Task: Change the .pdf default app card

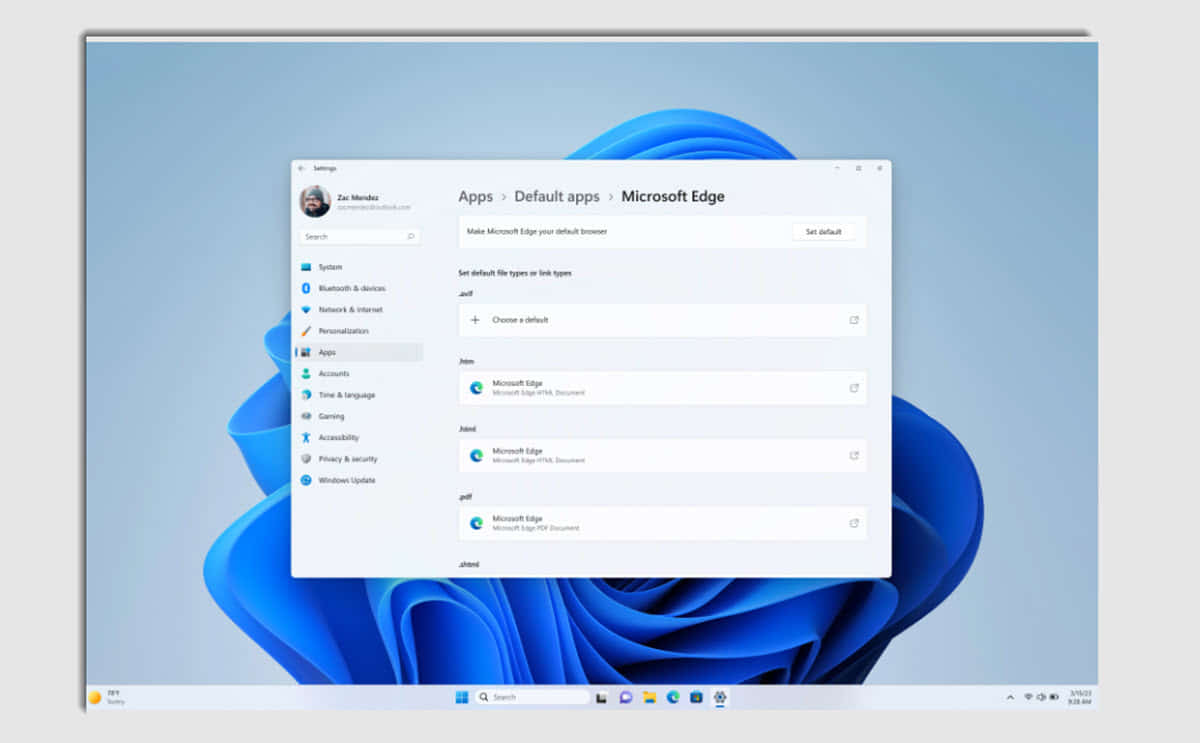Action: point(662,523)
